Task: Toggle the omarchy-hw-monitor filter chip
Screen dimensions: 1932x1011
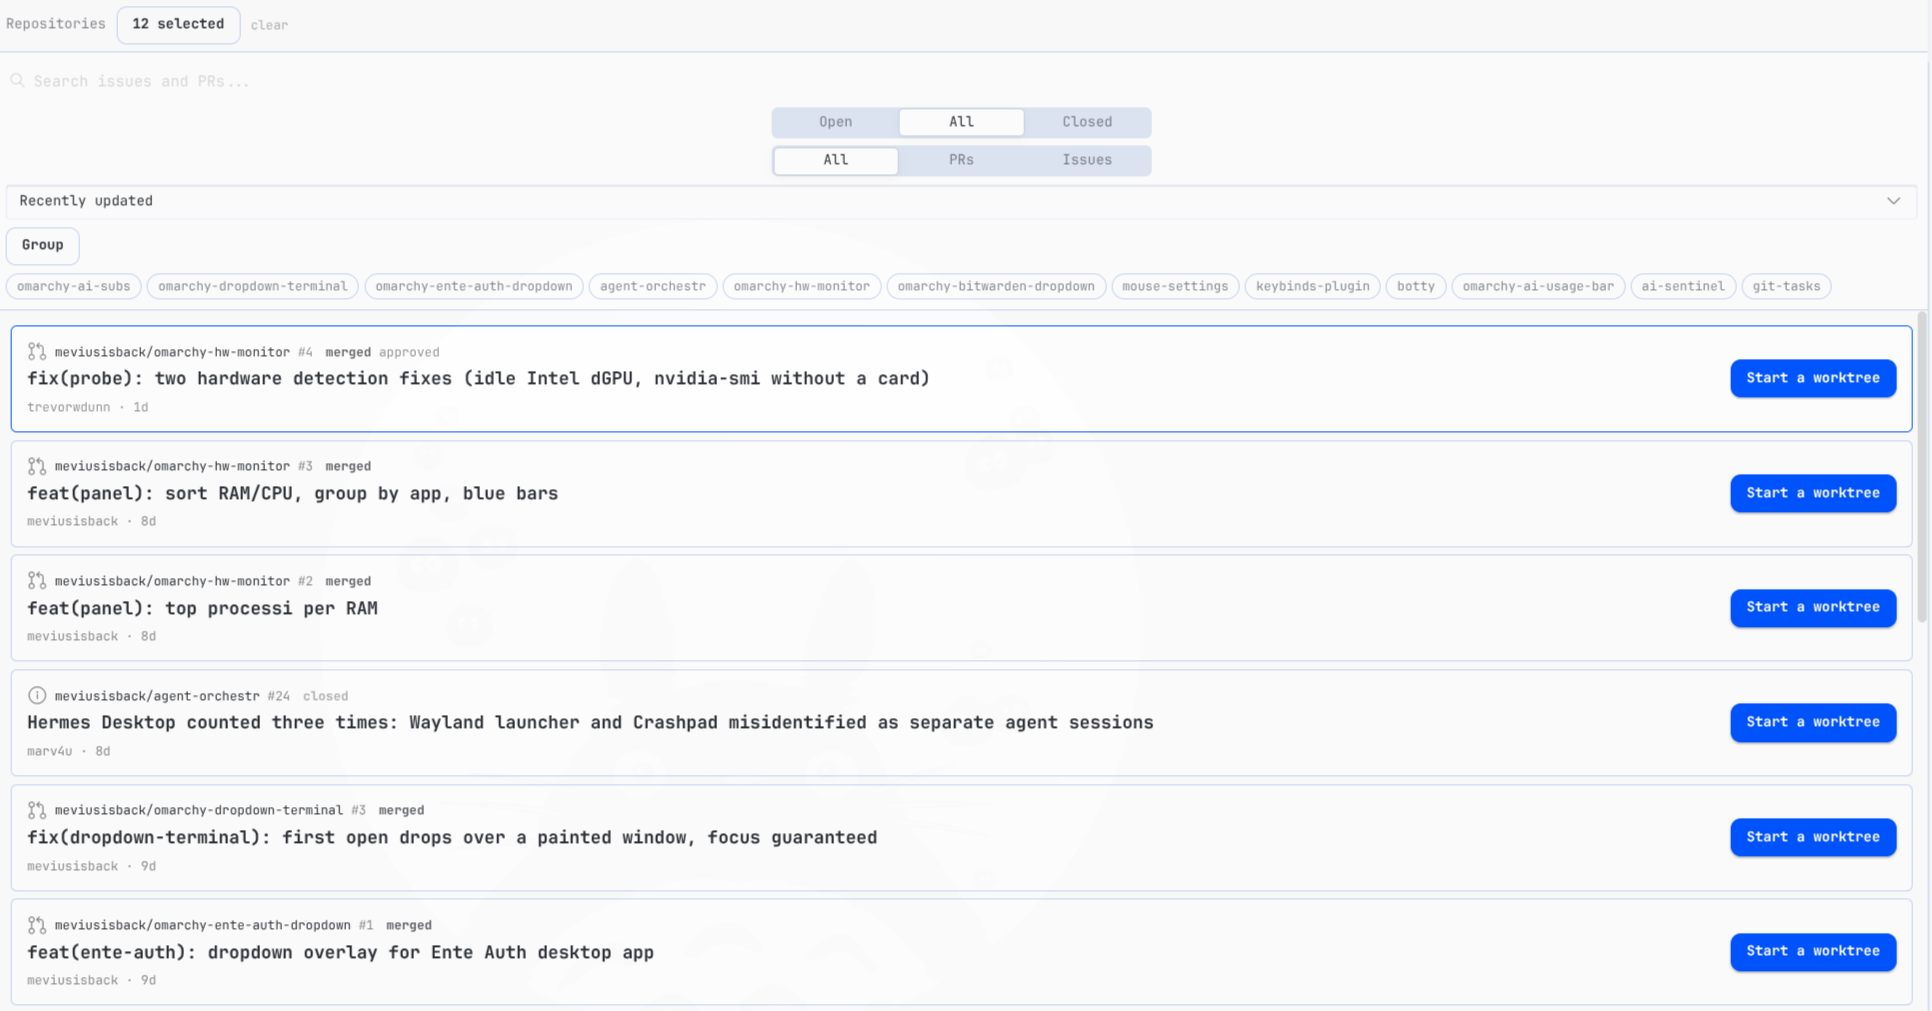Action: pyautogui.click(x=802, y=287)
